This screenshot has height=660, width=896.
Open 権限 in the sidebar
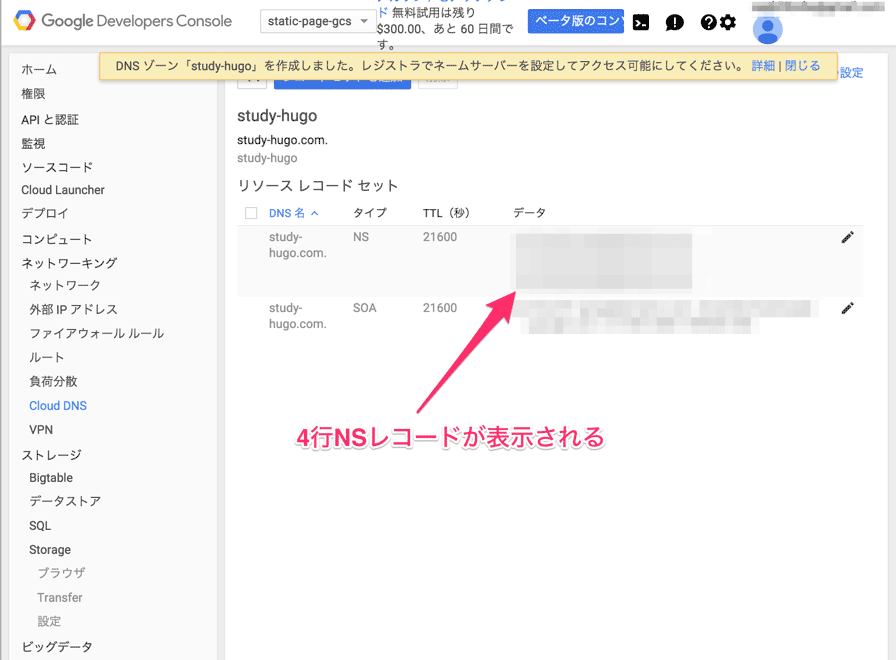point(33,94)
